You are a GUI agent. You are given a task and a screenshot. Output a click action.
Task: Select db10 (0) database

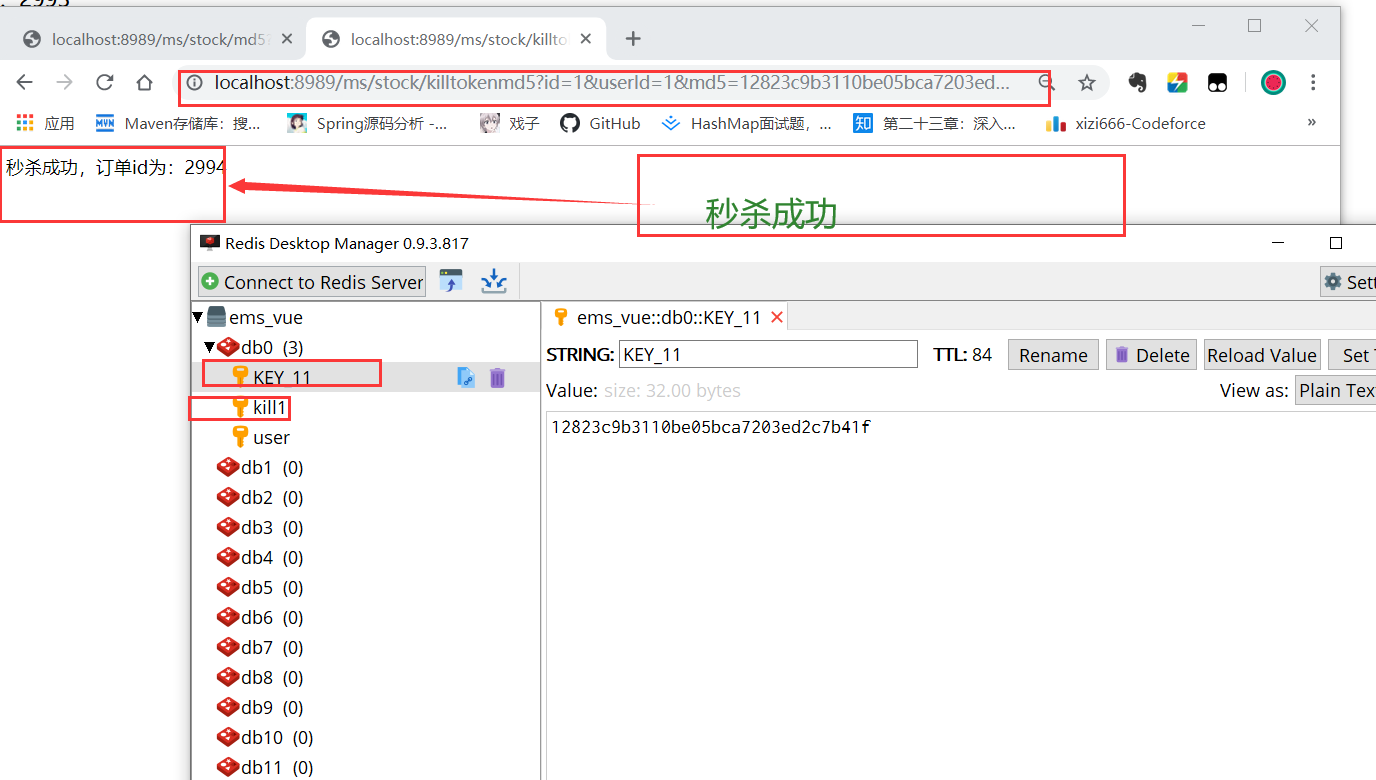(x=265, y=737)
